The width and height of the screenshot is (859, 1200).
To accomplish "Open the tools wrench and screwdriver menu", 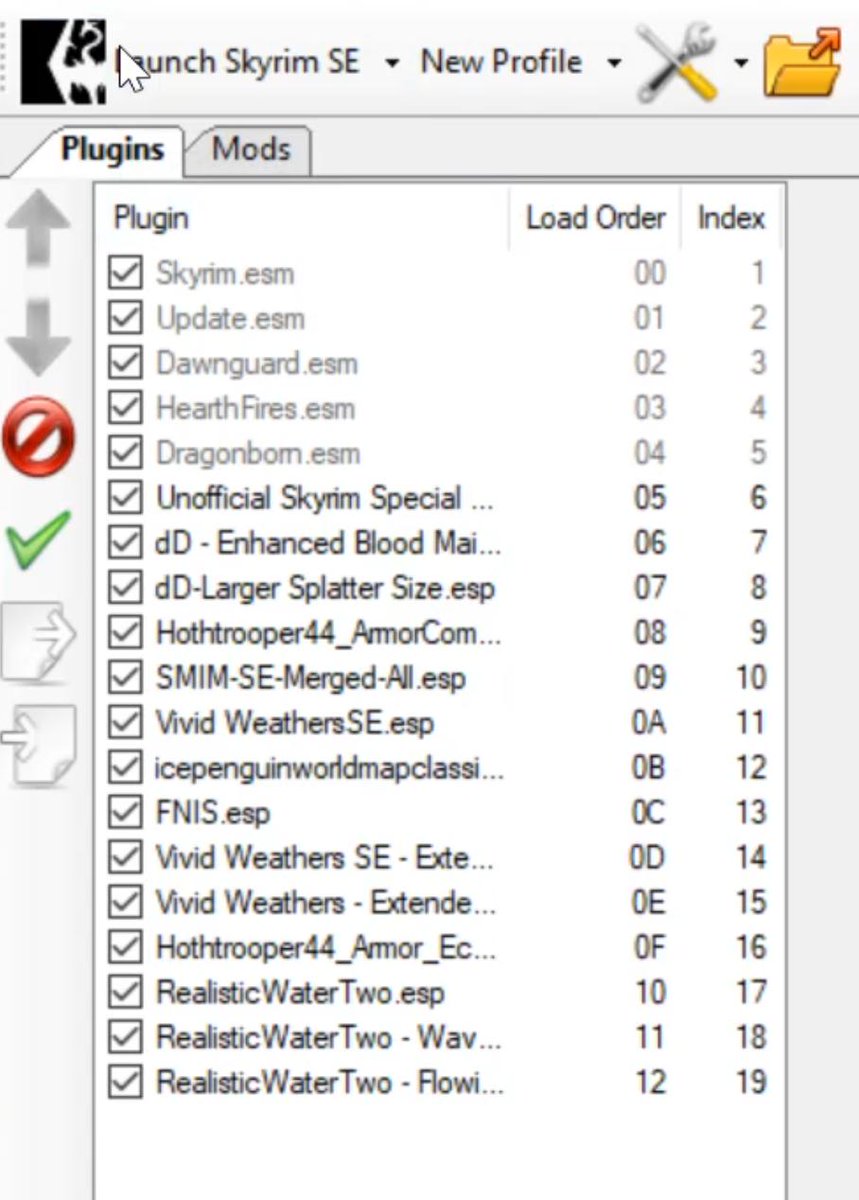I will [677, 63].
